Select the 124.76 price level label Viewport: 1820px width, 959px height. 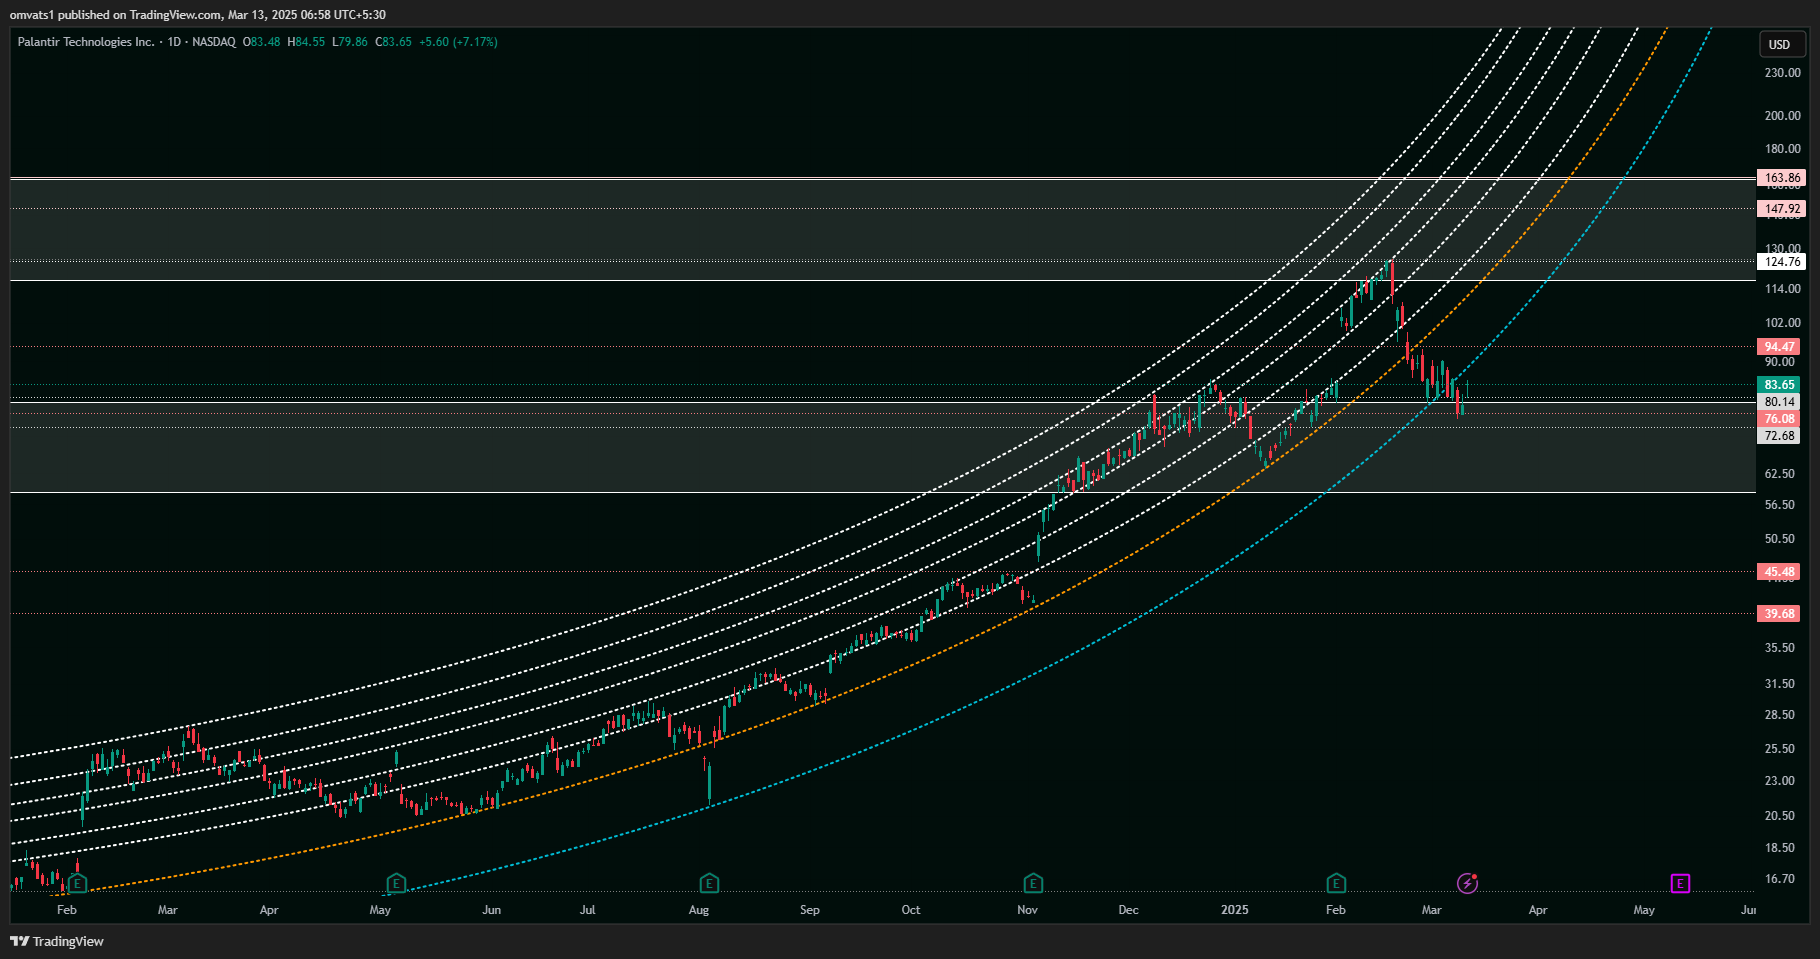tap(1781, 262)
